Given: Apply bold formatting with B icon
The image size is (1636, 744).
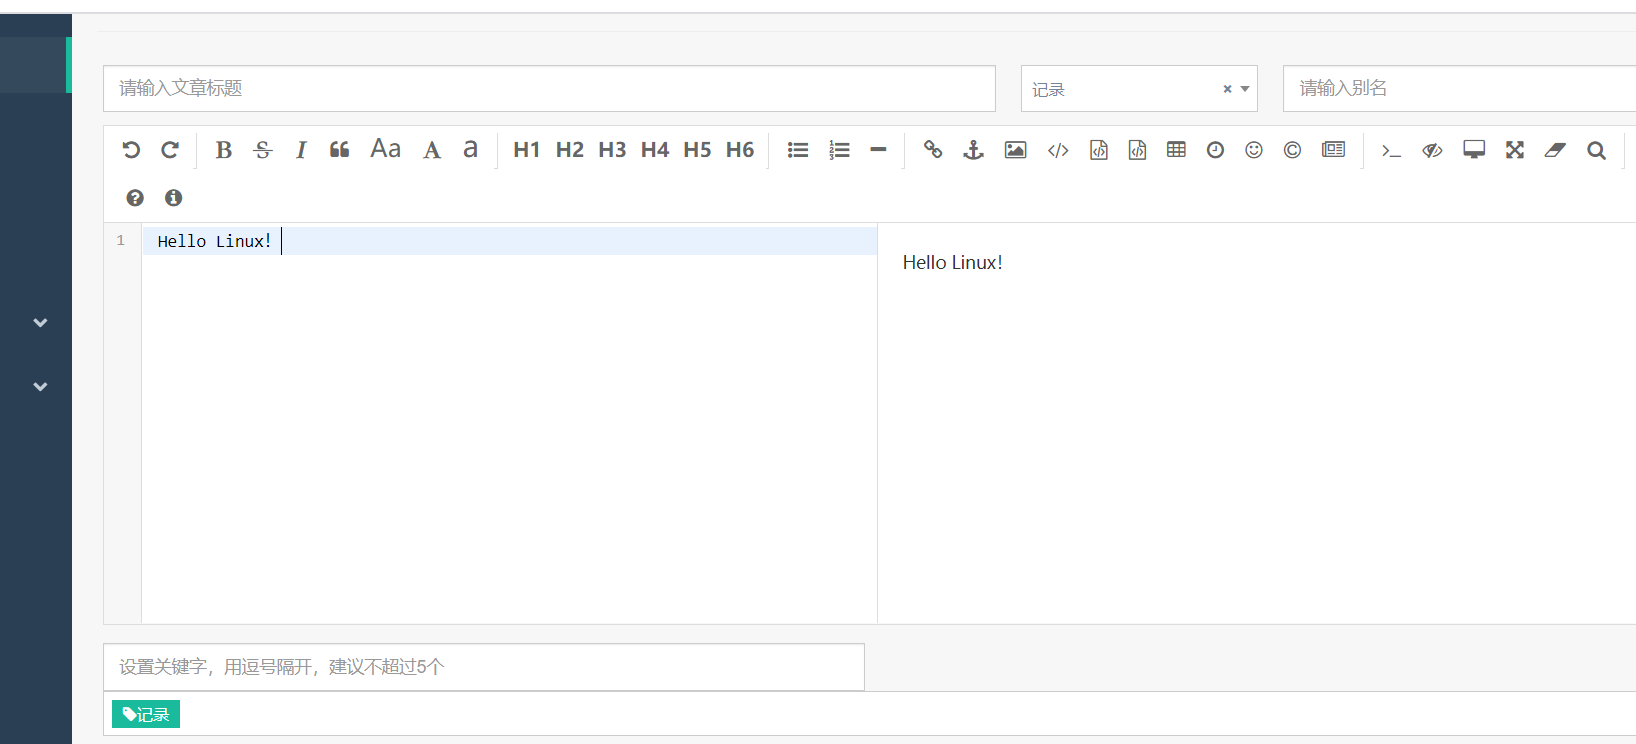Looking at the screenshot, I should (x=224, y=150).
